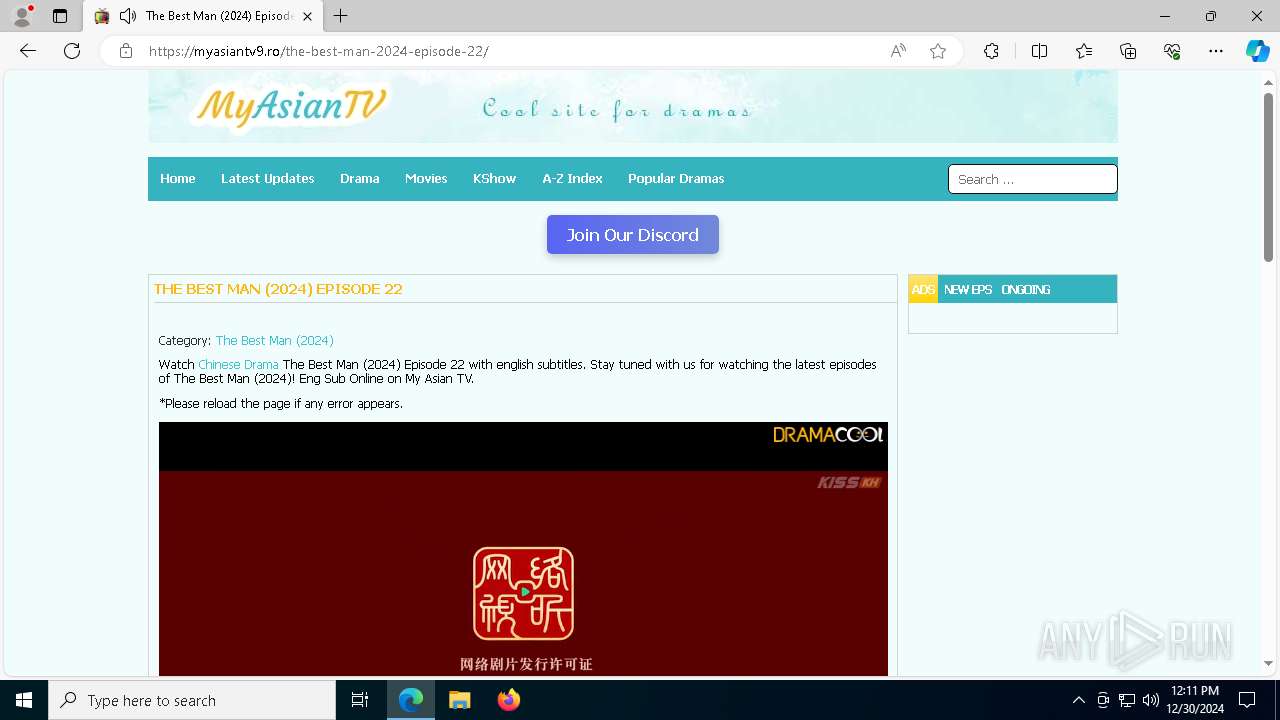This screenshot has height=720, width=1280.
Task: Open Chinese Drama link
Action: (x=238, y=364)
